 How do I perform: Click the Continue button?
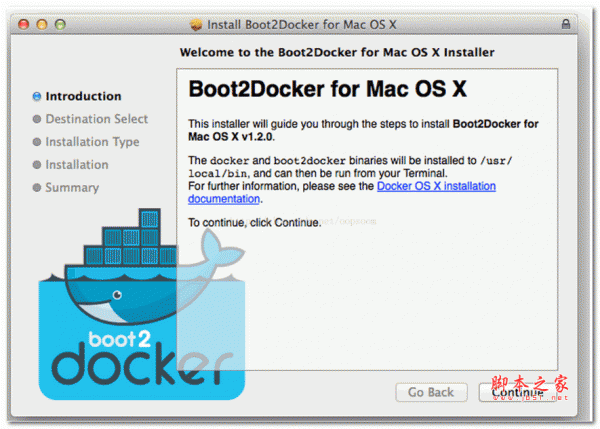518,392
